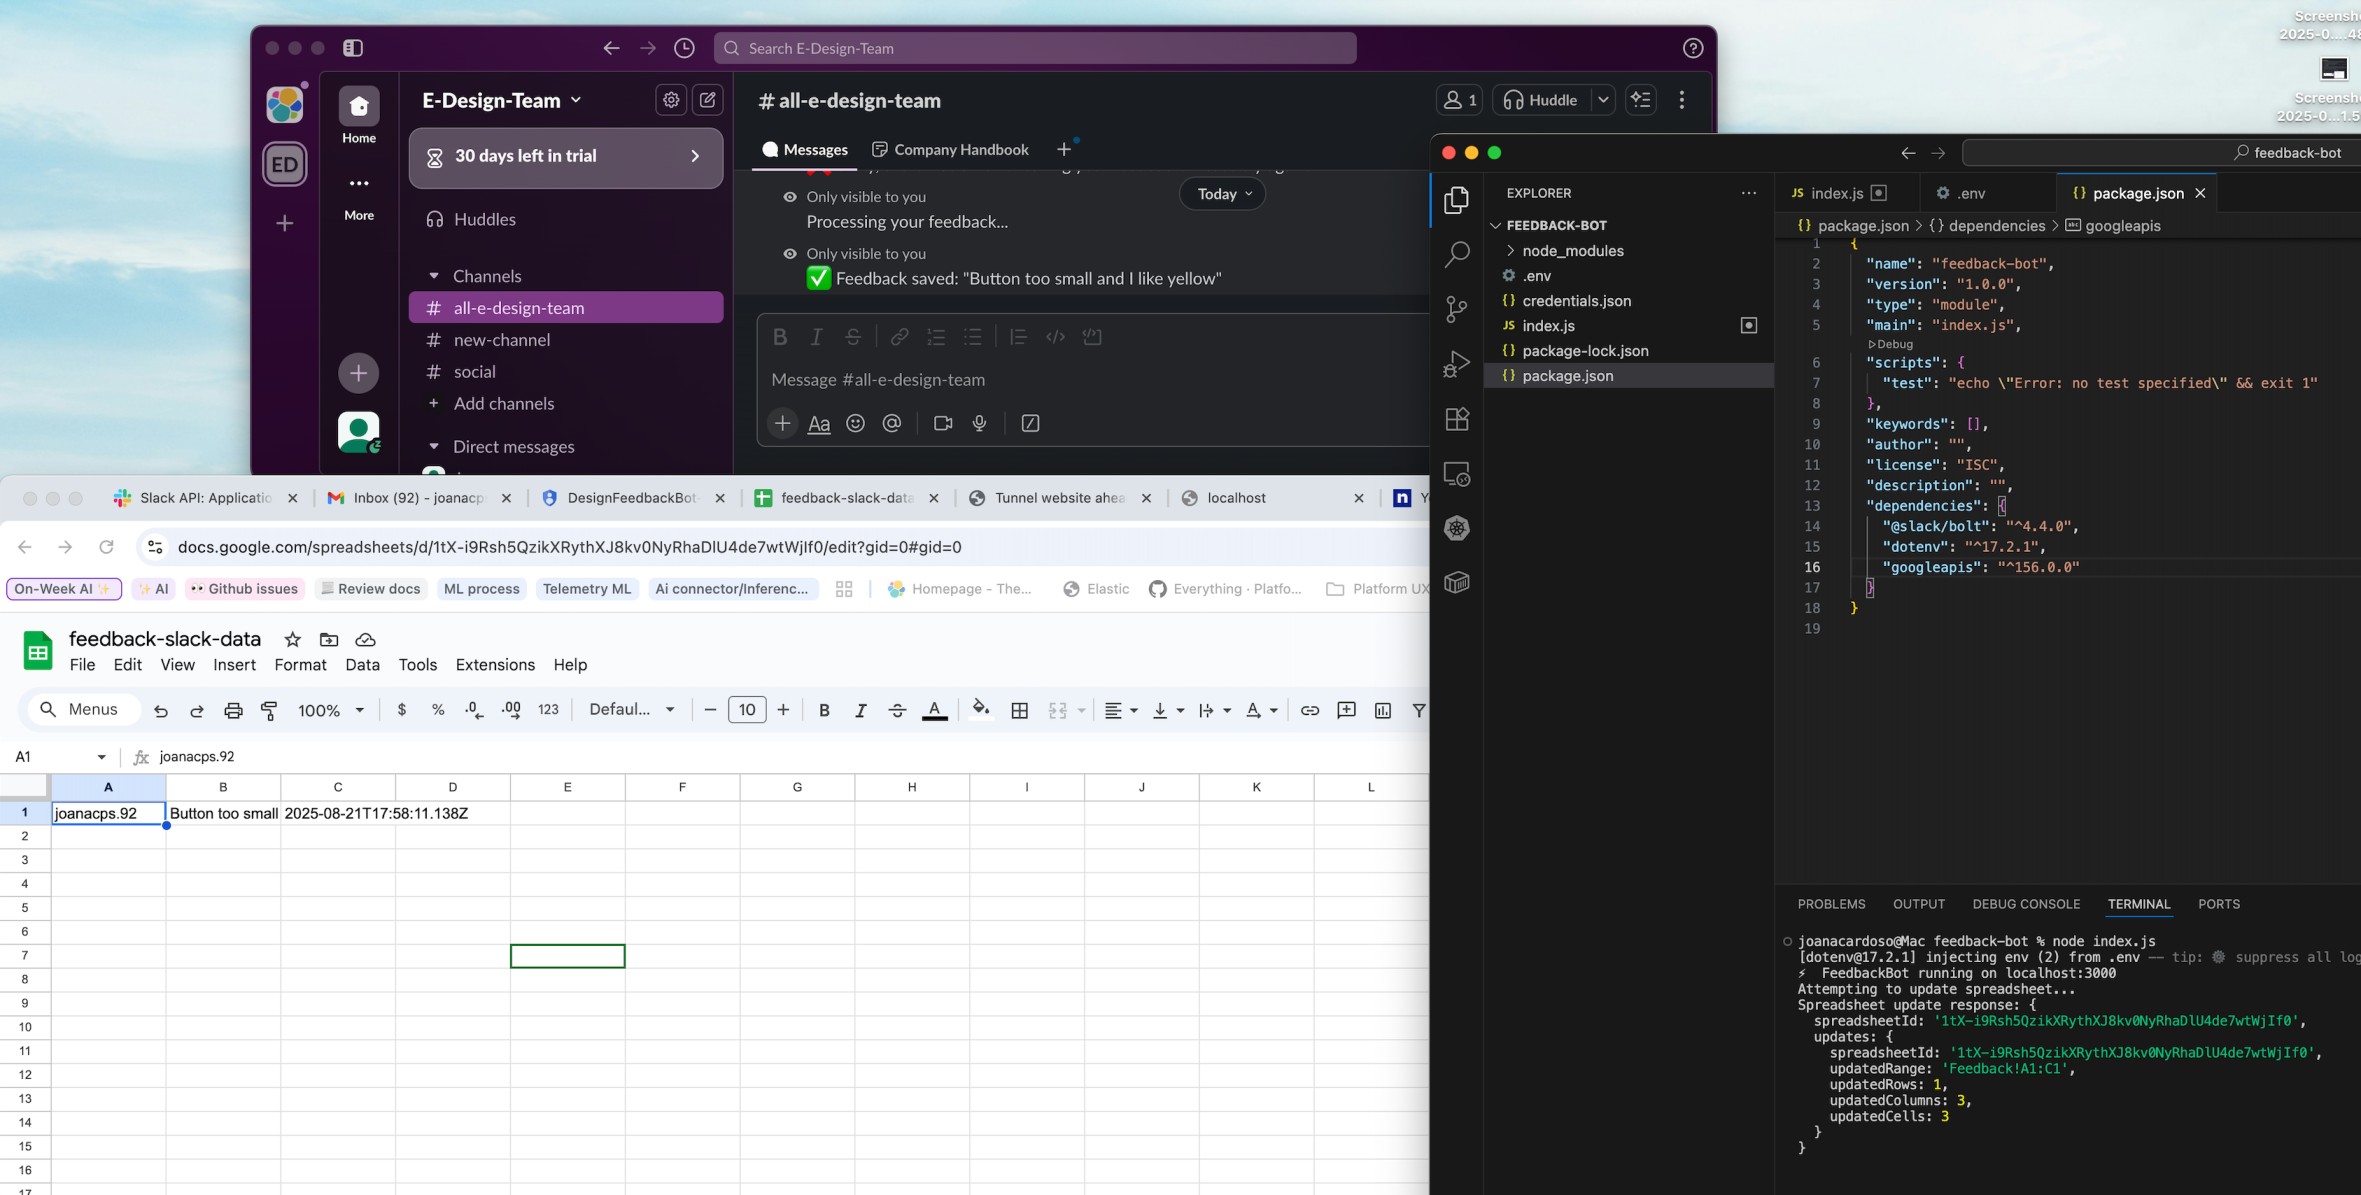Click Slack compose new message icon
The height and width of the screenshot is (1195, 2361).
click(x=707, y=100)
